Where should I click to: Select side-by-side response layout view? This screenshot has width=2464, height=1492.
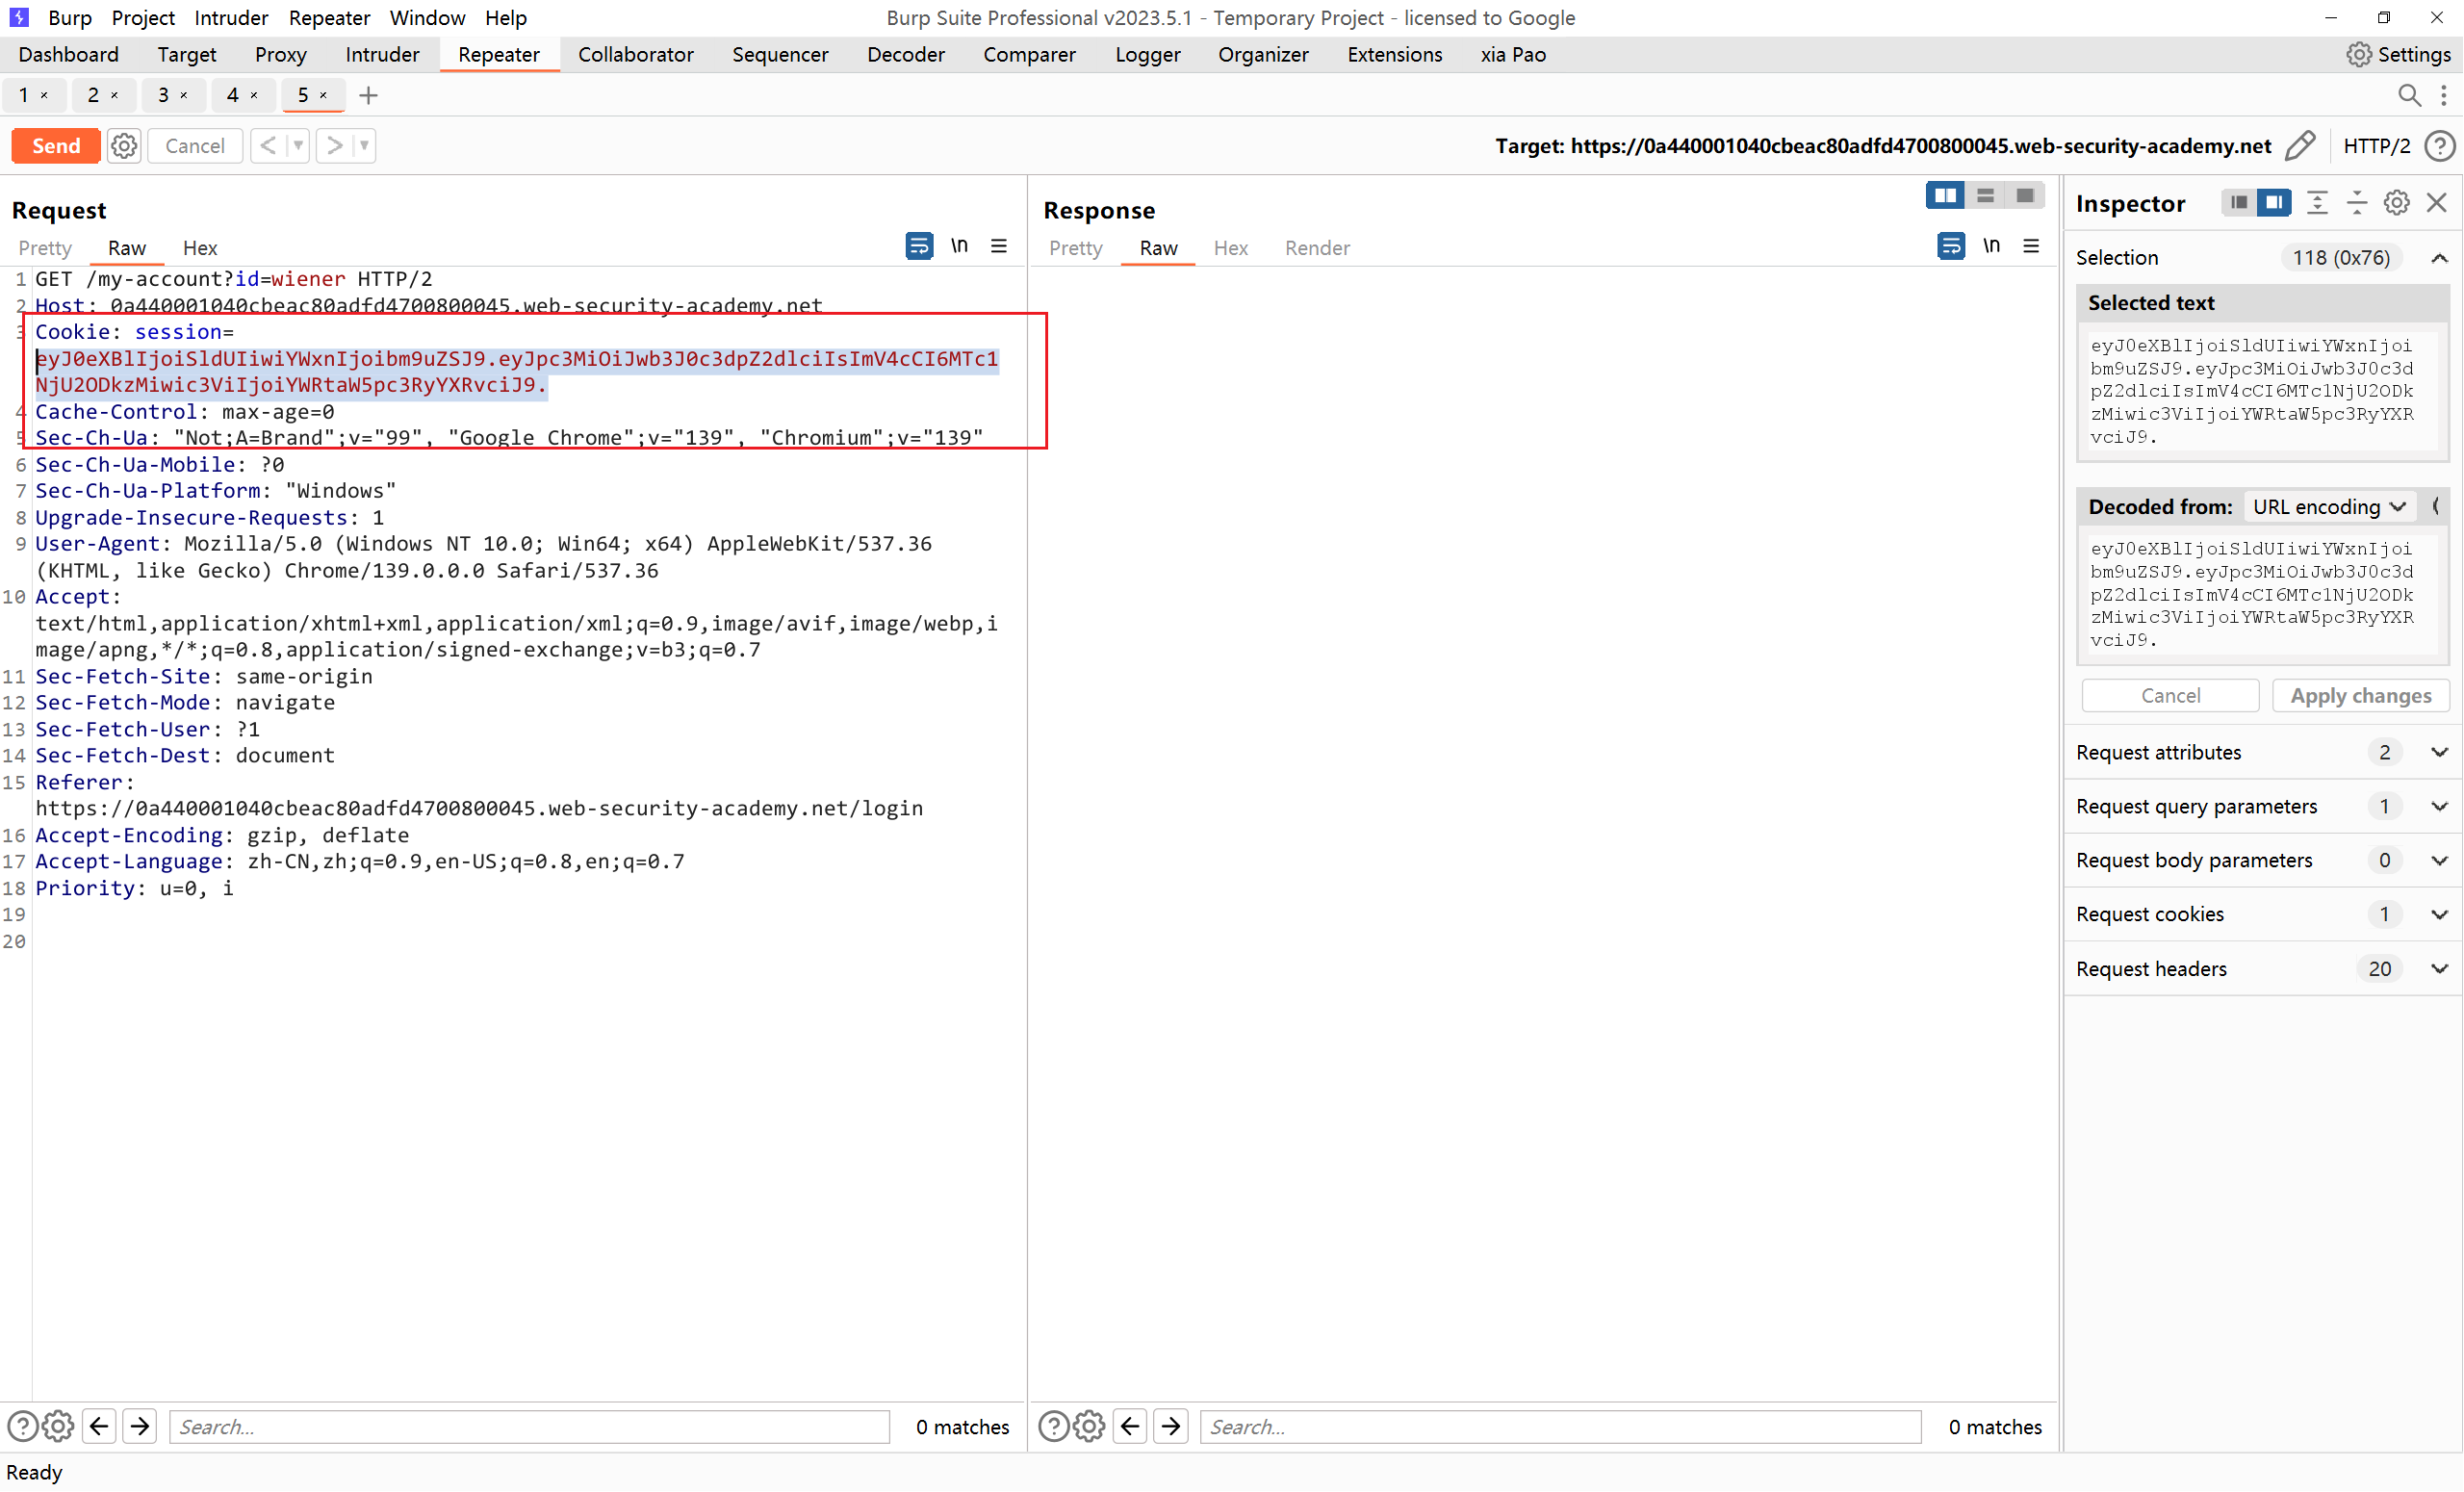(x=1945, y=196)
